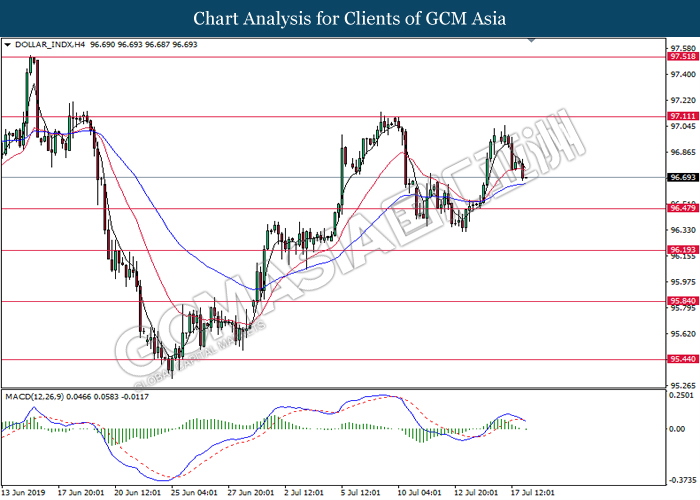Click the current price tag 96.693
Image resolution: width=700 pixels, height=500 pixels.
pyautogui.click(x=681, y=178)
